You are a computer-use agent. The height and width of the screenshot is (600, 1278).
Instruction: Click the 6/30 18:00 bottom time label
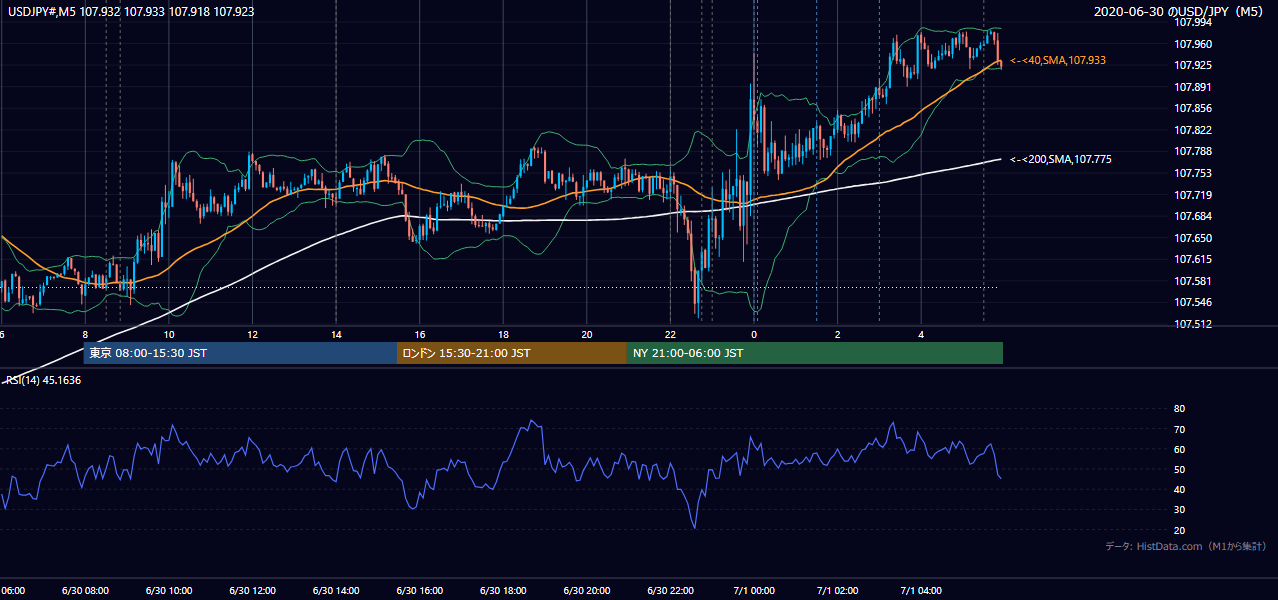pyautogui.click(x=503, y=591)
